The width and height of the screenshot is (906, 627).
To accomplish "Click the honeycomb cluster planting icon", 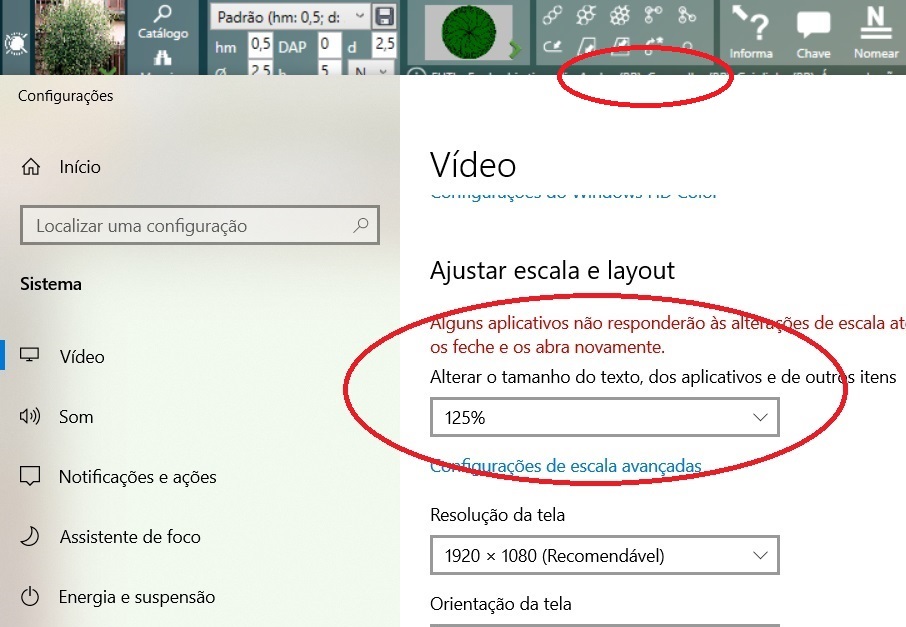I will tap(620, 16).
